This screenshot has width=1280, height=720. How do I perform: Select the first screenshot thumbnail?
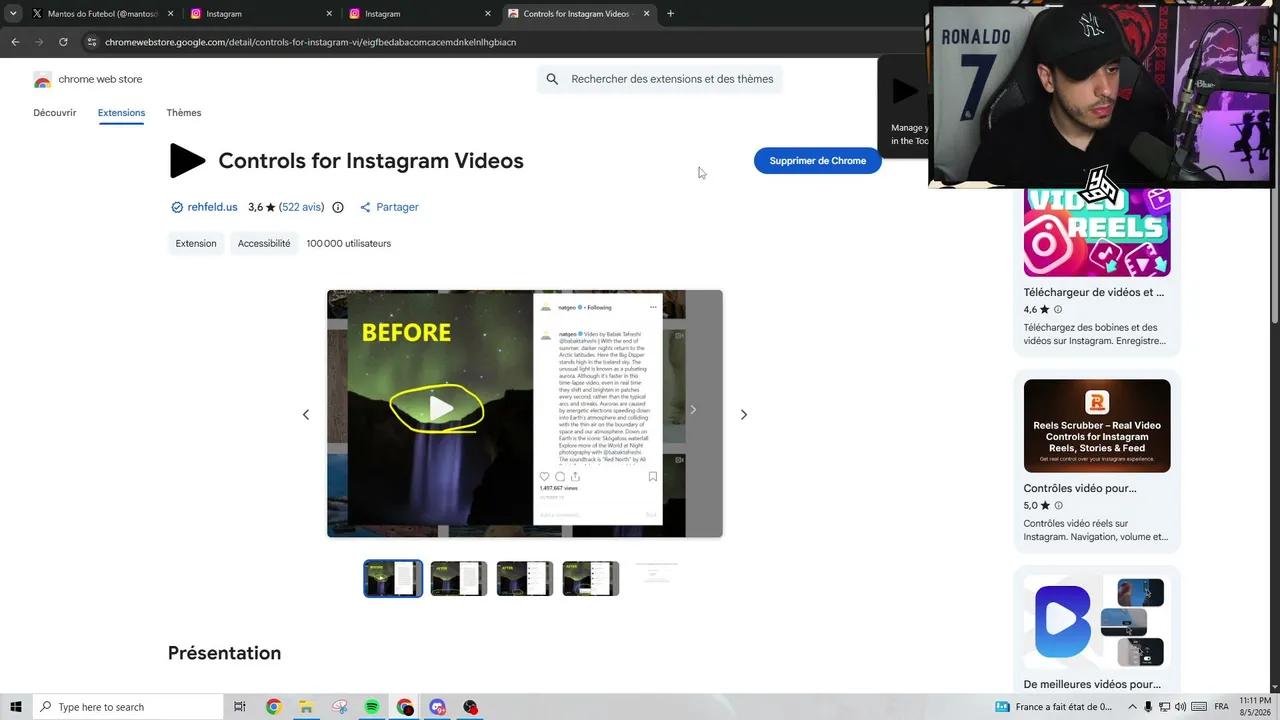[x=393, y=579]
